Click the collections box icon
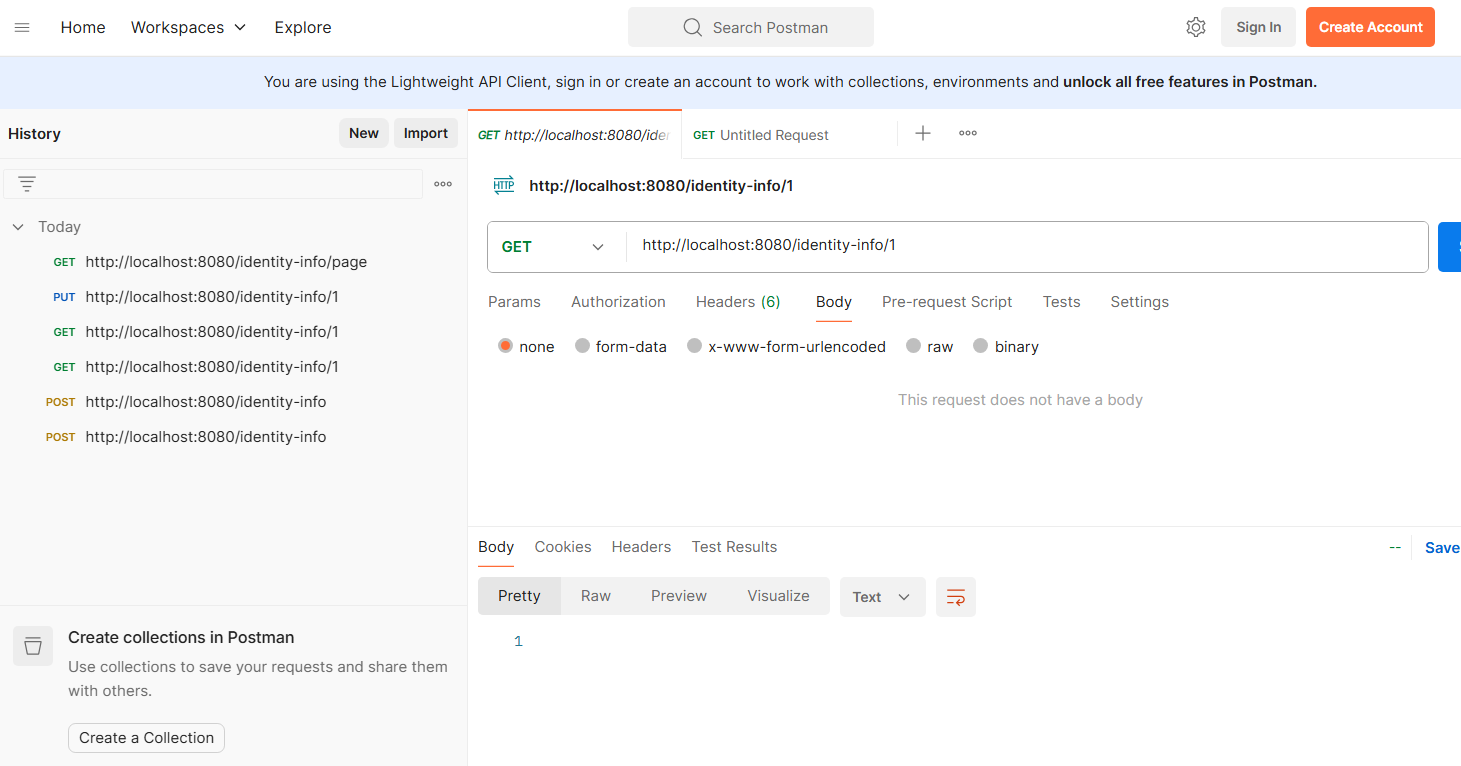This screenshot has height=766, width=1461. click(32, 646)
